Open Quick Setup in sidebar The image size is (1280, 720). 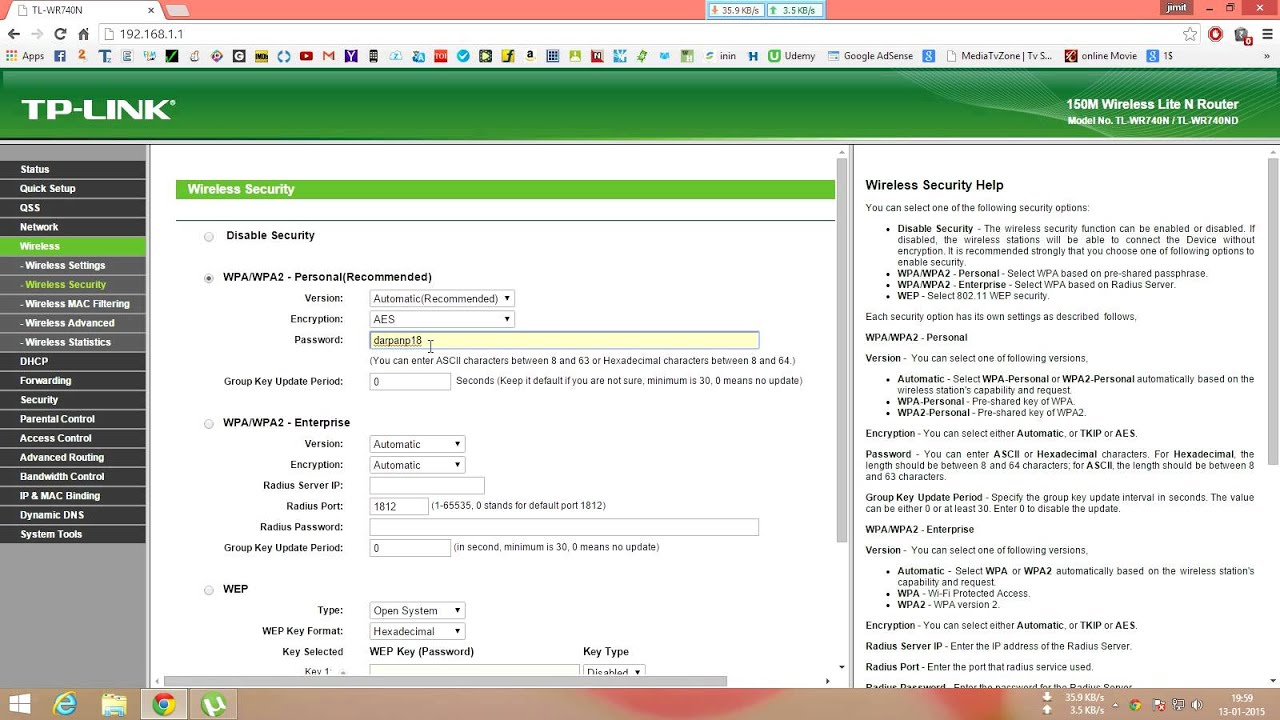tap(73, 188)
